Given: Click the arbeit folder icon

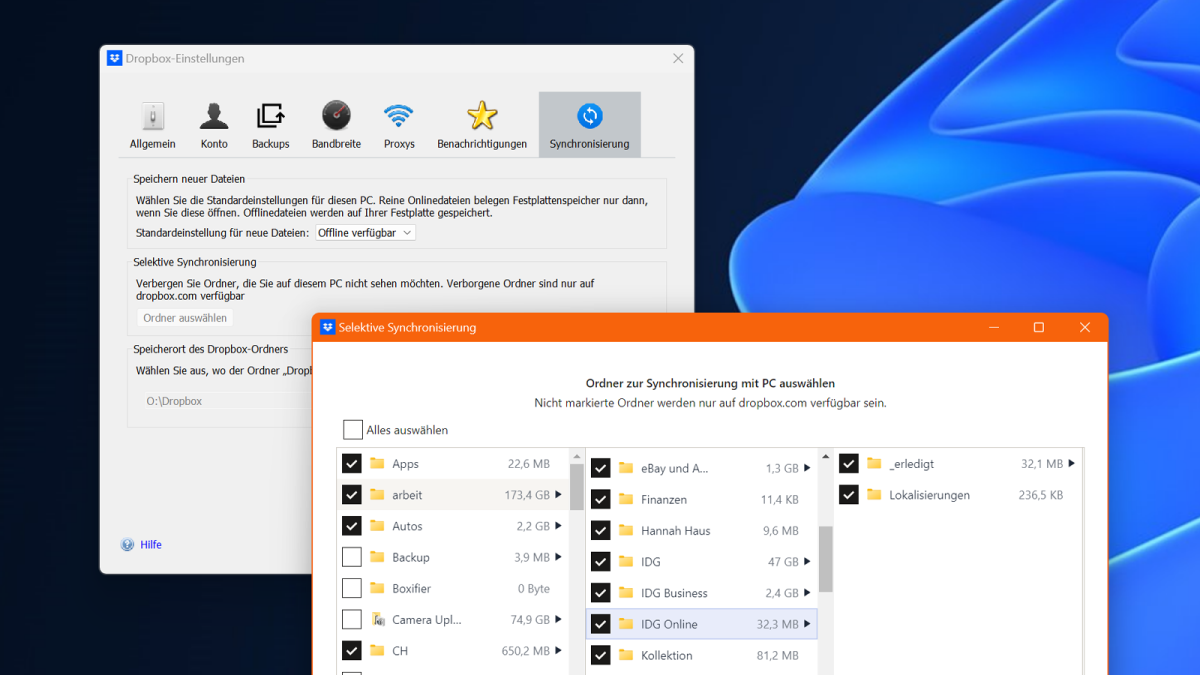Looking at the screenshot, I should [x=377, y=494].
